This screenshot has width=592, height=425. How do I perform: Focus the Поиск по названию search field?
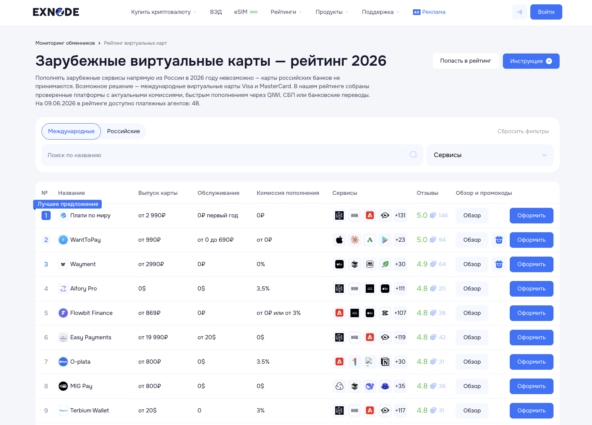(232, 155)
